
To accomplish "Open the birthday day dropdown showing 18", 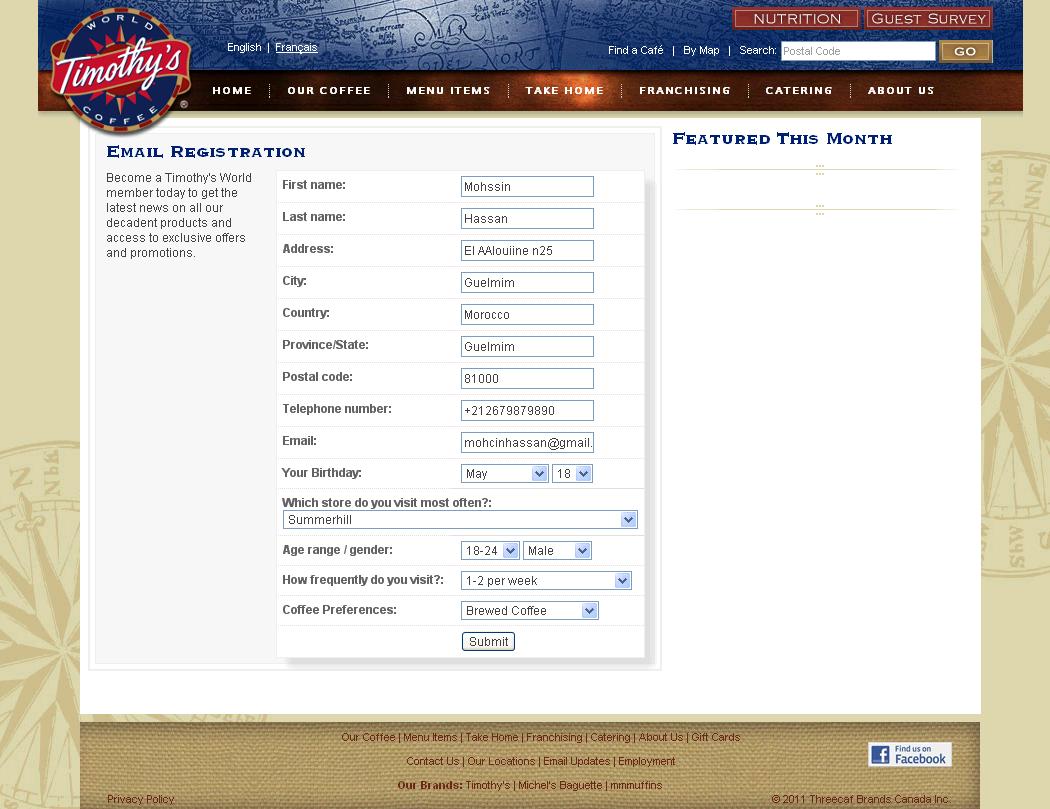I will pos(573,473).
